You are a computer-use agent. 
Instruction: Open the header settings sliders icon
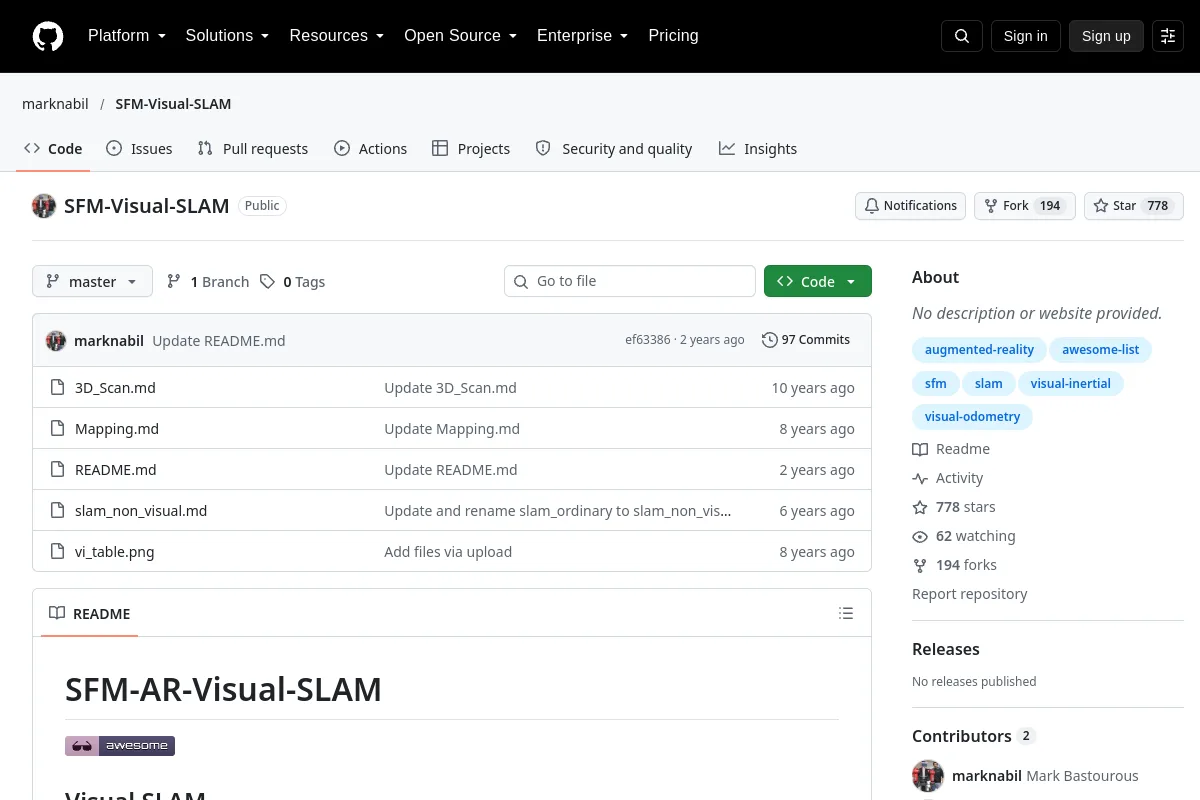click(x=1168, y=36)
